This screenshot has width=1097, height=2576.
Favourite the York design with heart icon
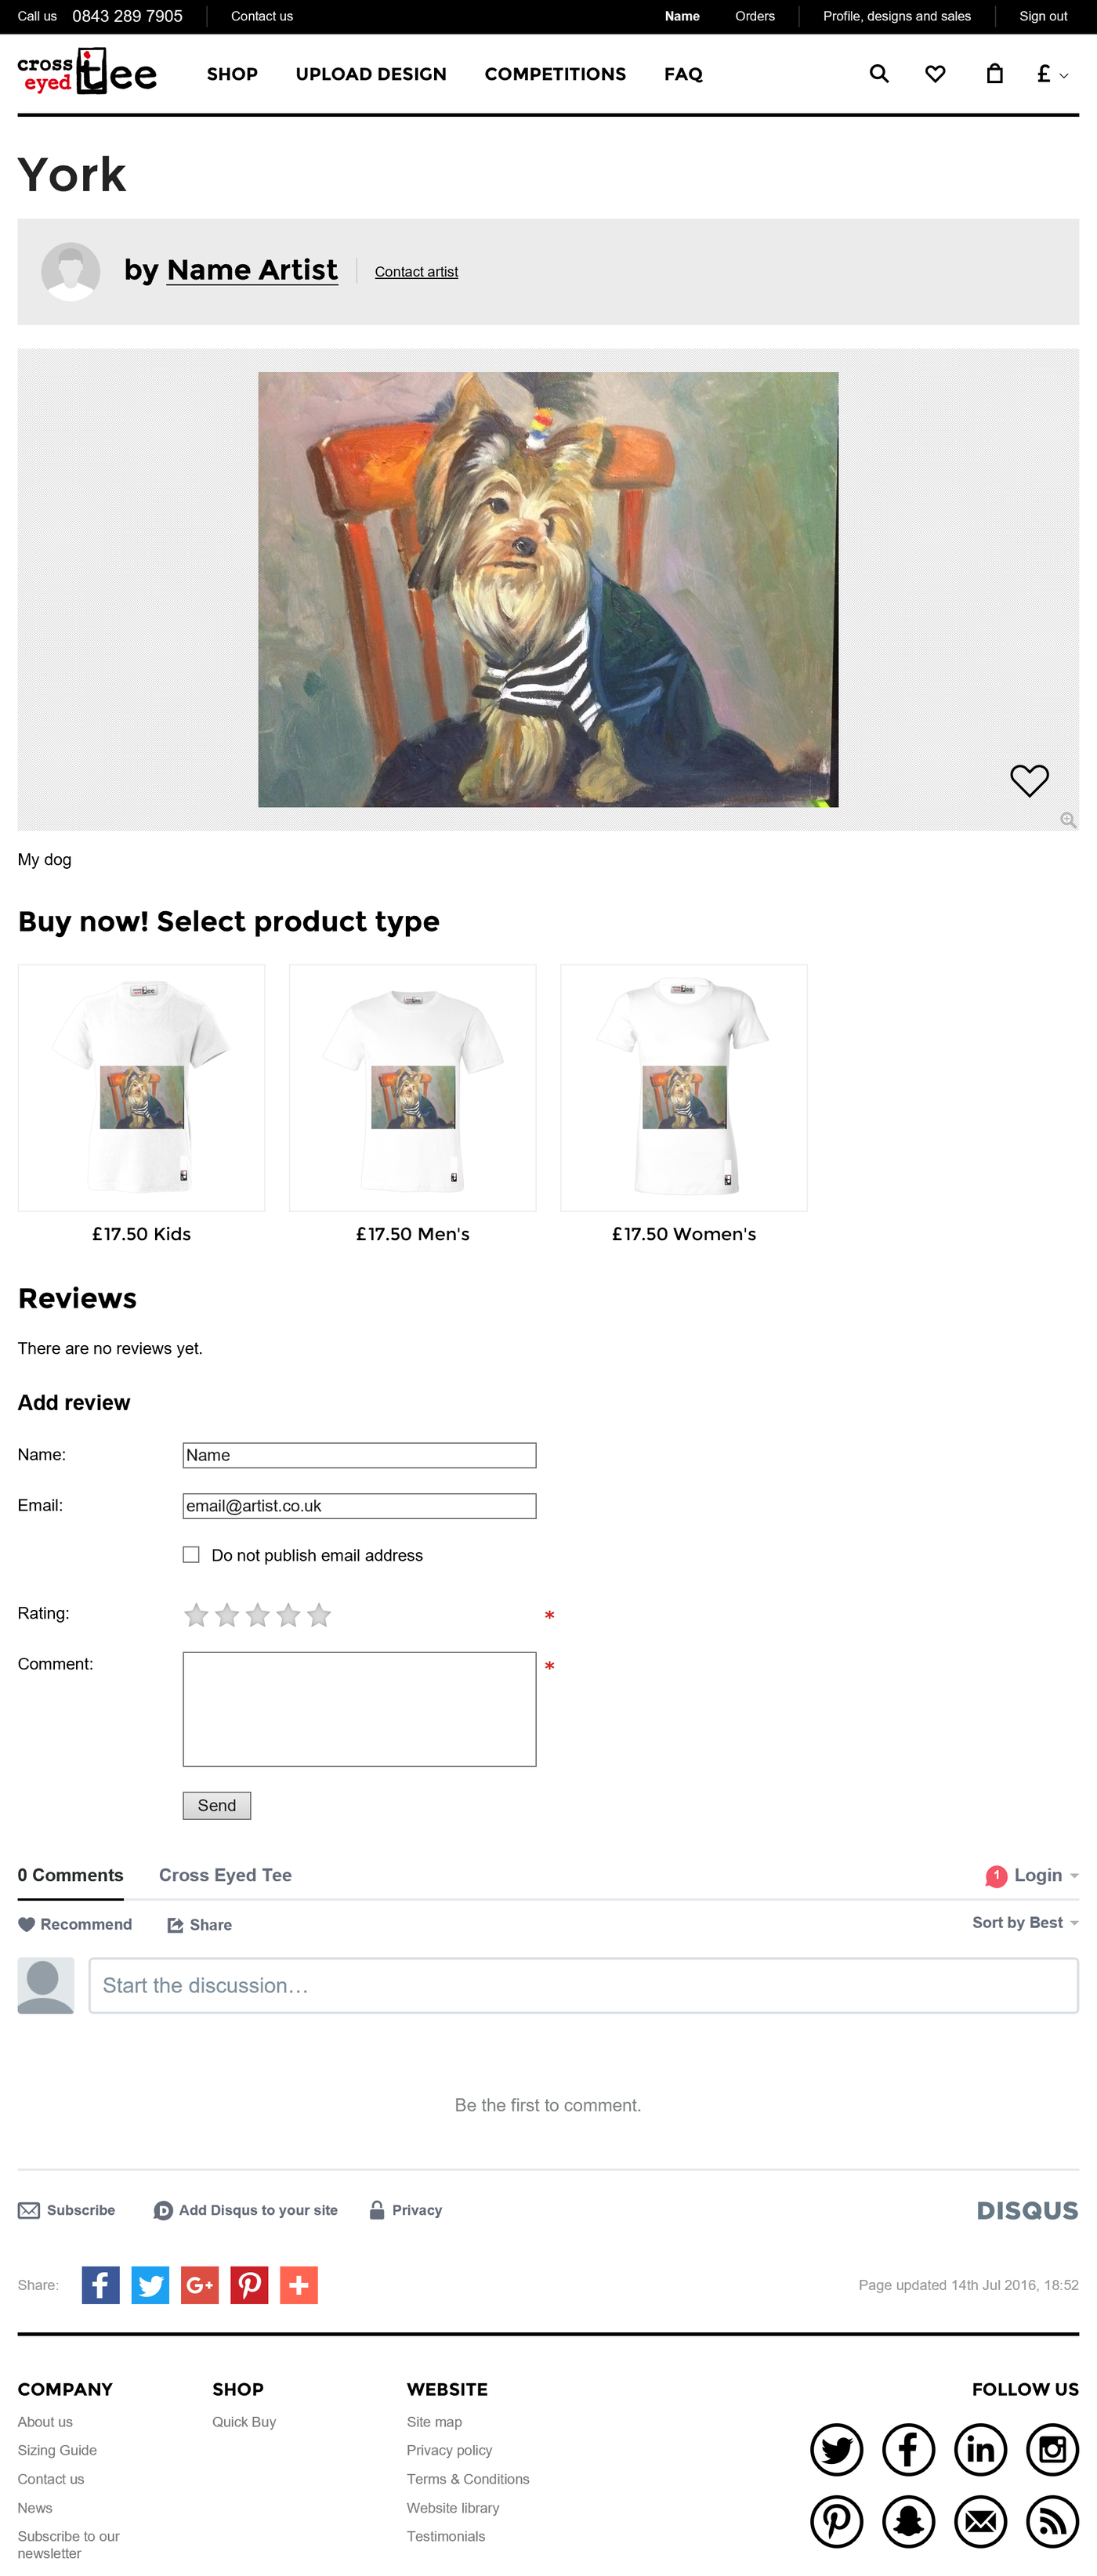(x=1028, y=780)
